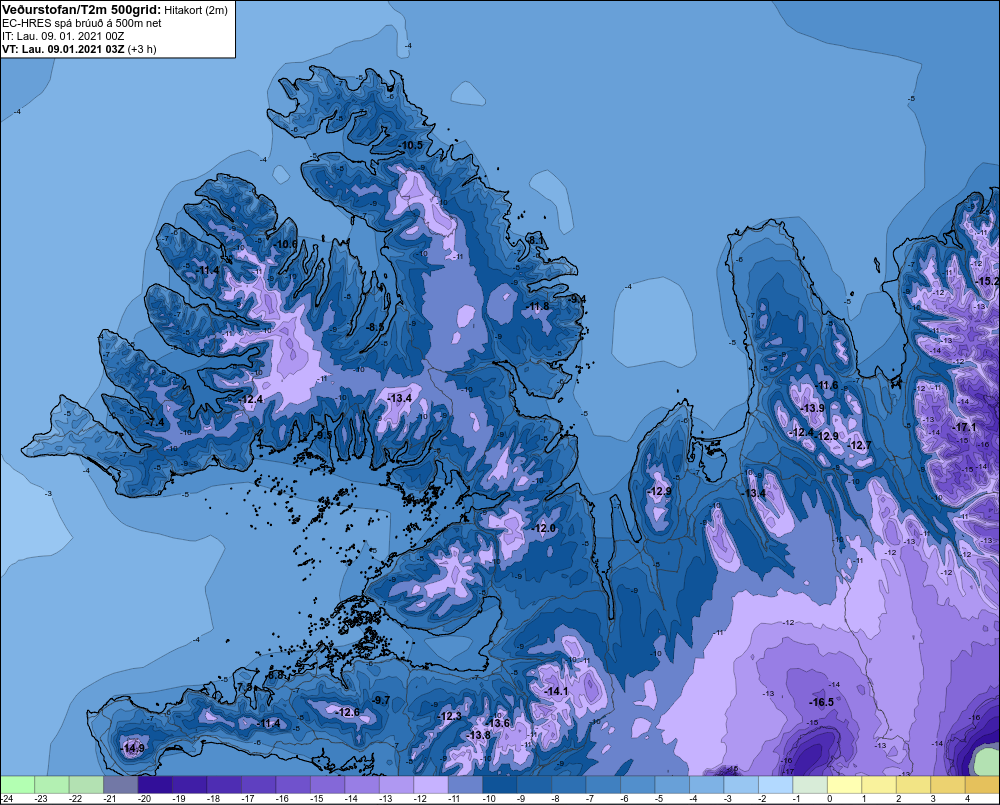1000x805 pixels.
Task: Select the -12 light lavender legend swatch
Action: 430,784
